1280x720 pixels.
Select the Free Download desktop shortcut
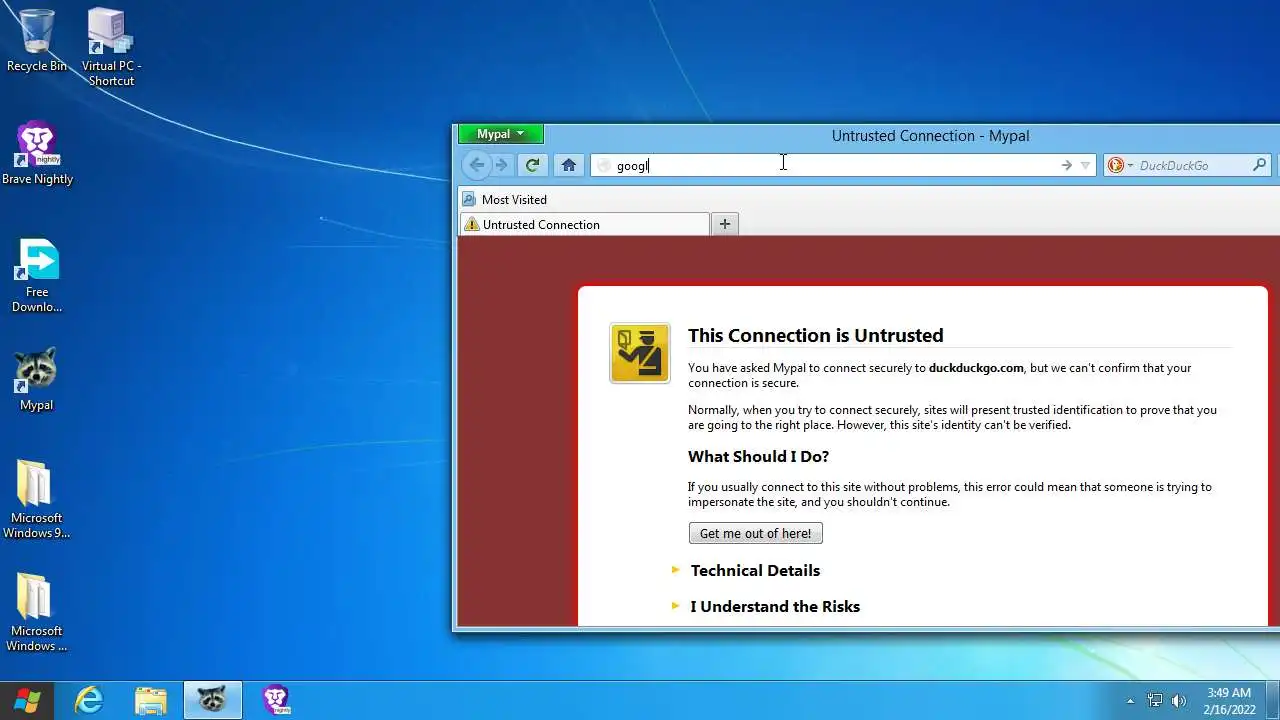point(37,275)
